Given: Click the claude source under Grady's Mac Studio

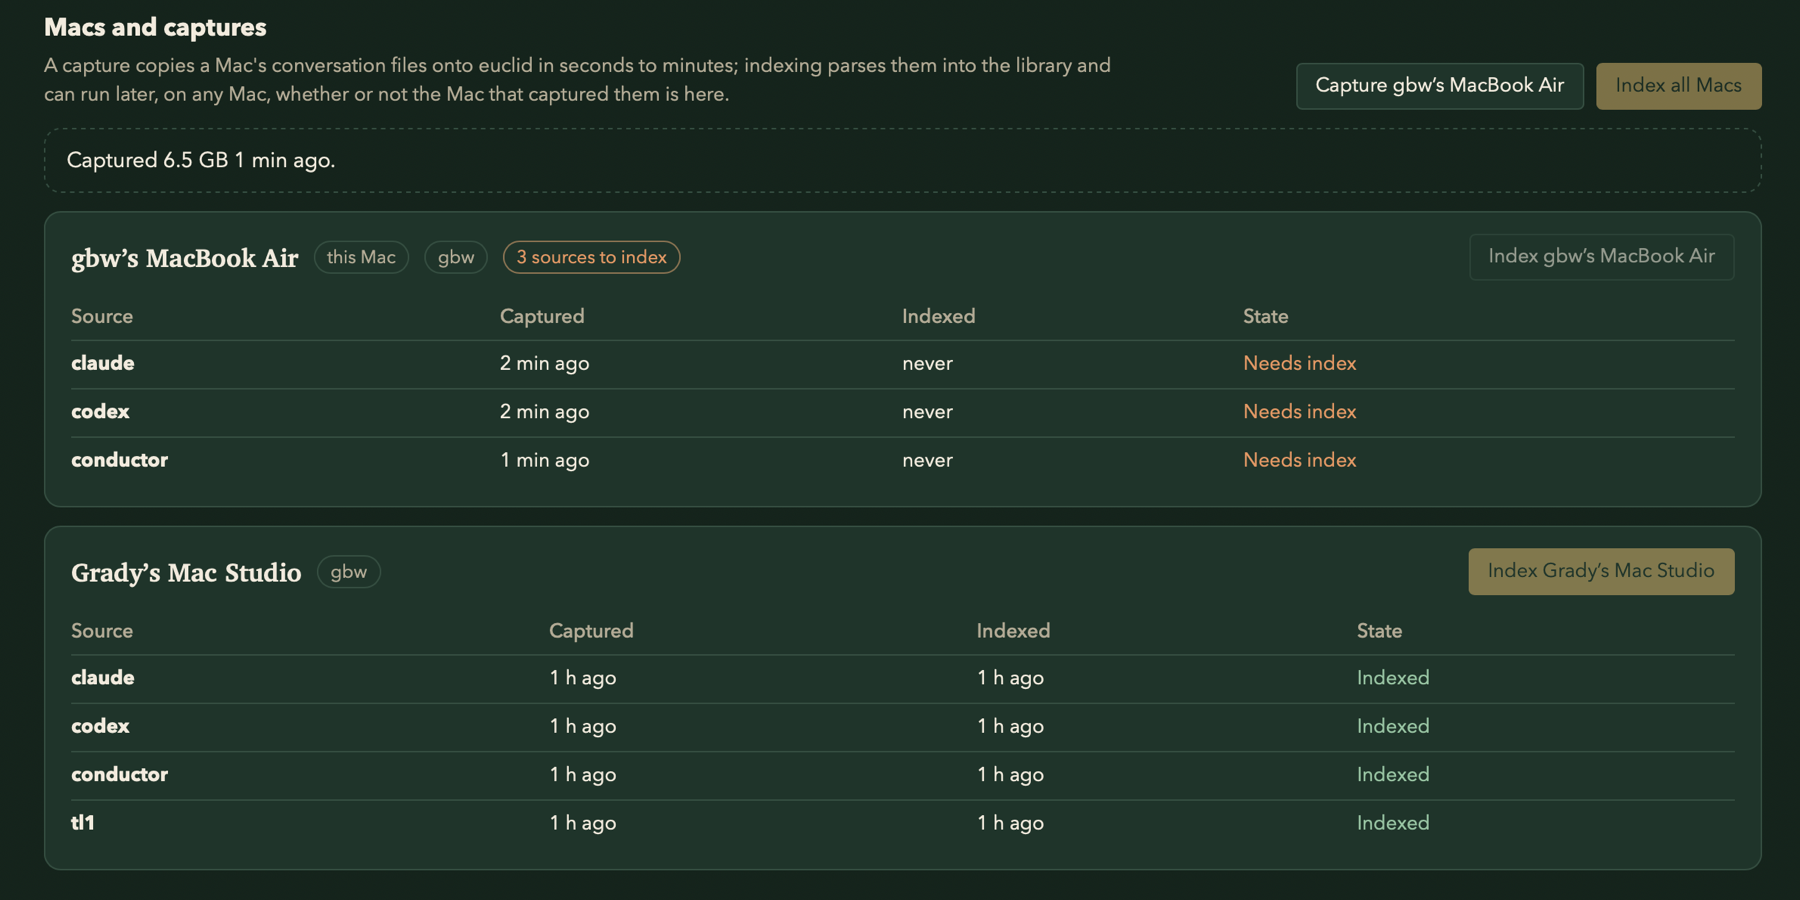Looking at the screenshot, I should point(102,678).
